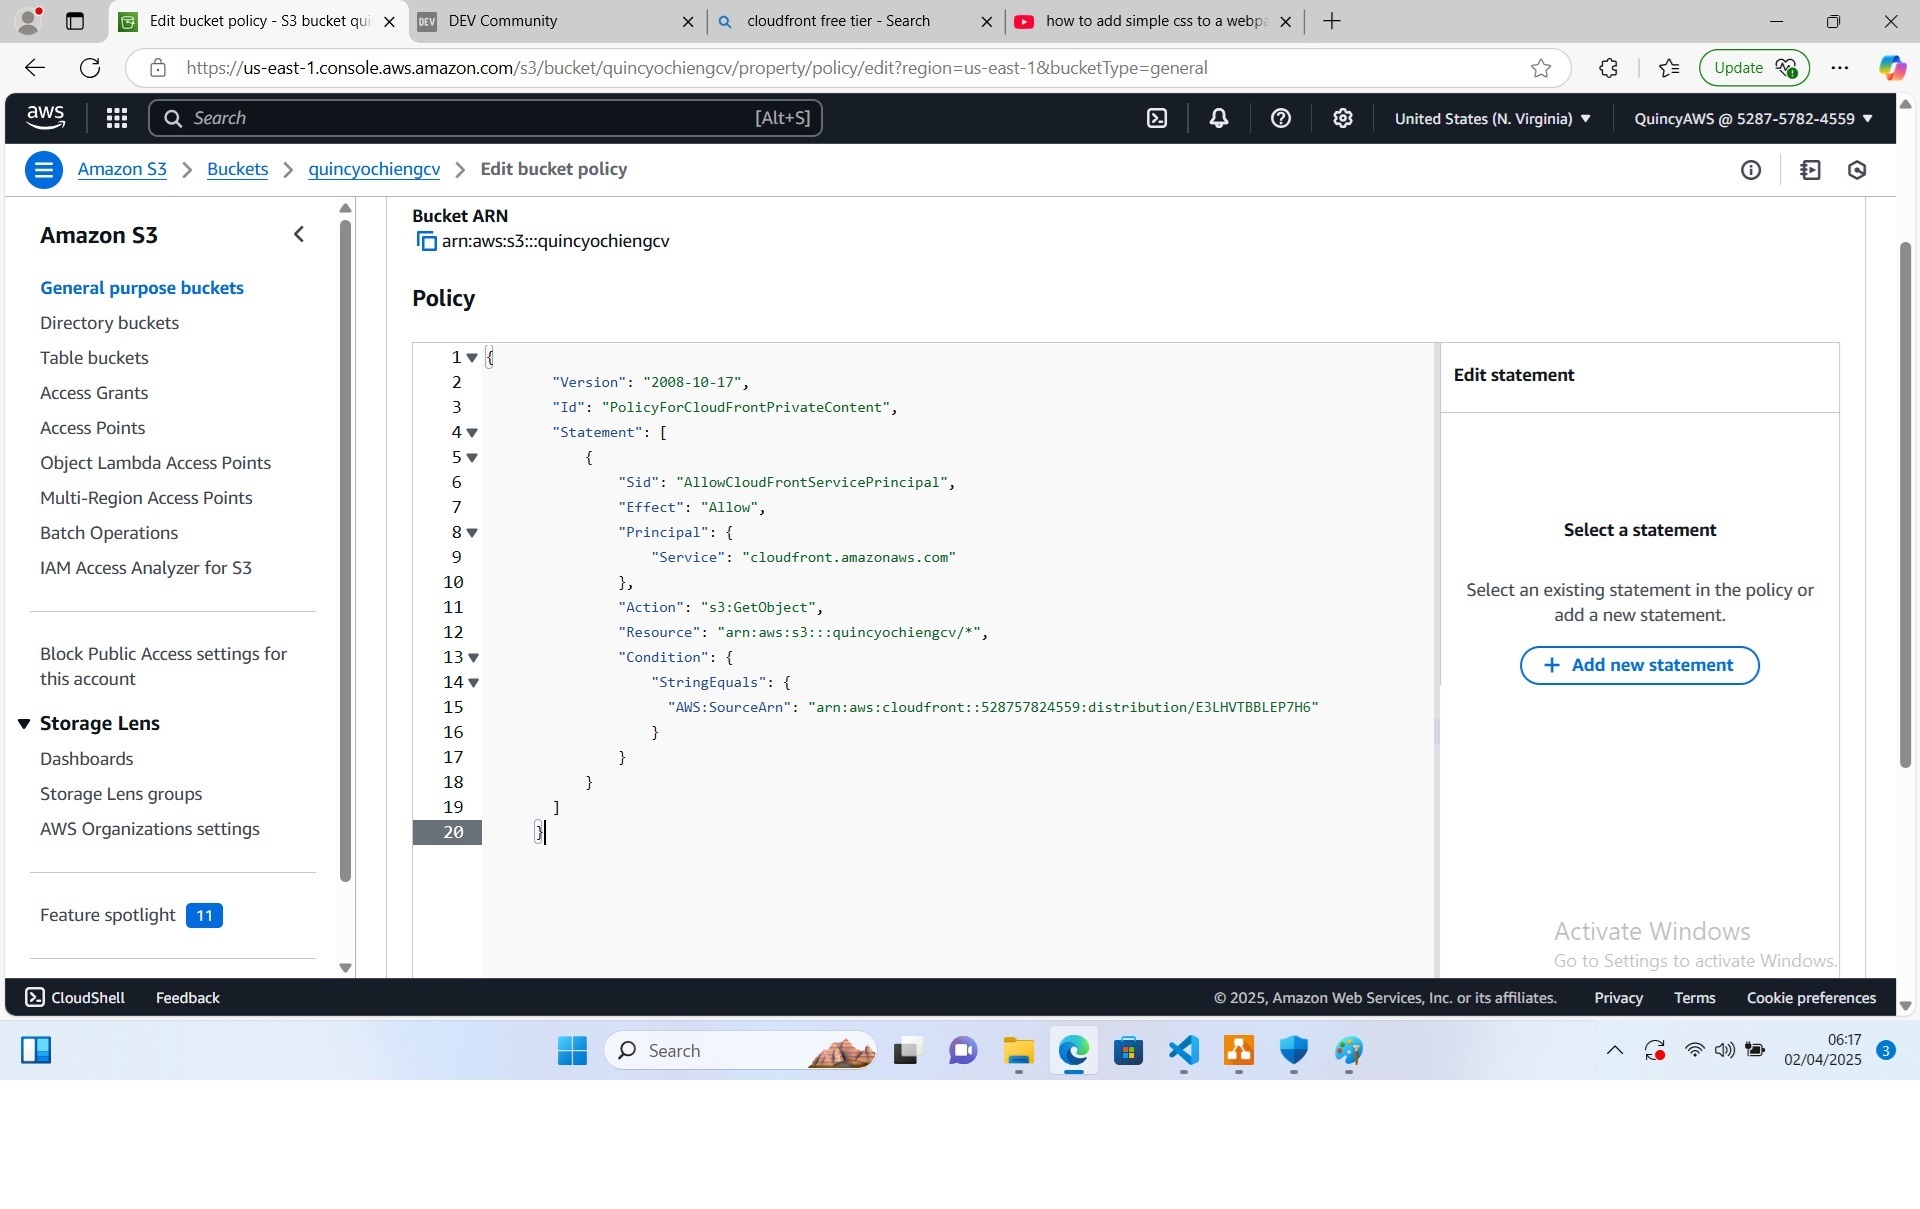Screen dimensions: 1920x1209
Task: Open the Windows Start menu
Action: (x=572, y=1051)
